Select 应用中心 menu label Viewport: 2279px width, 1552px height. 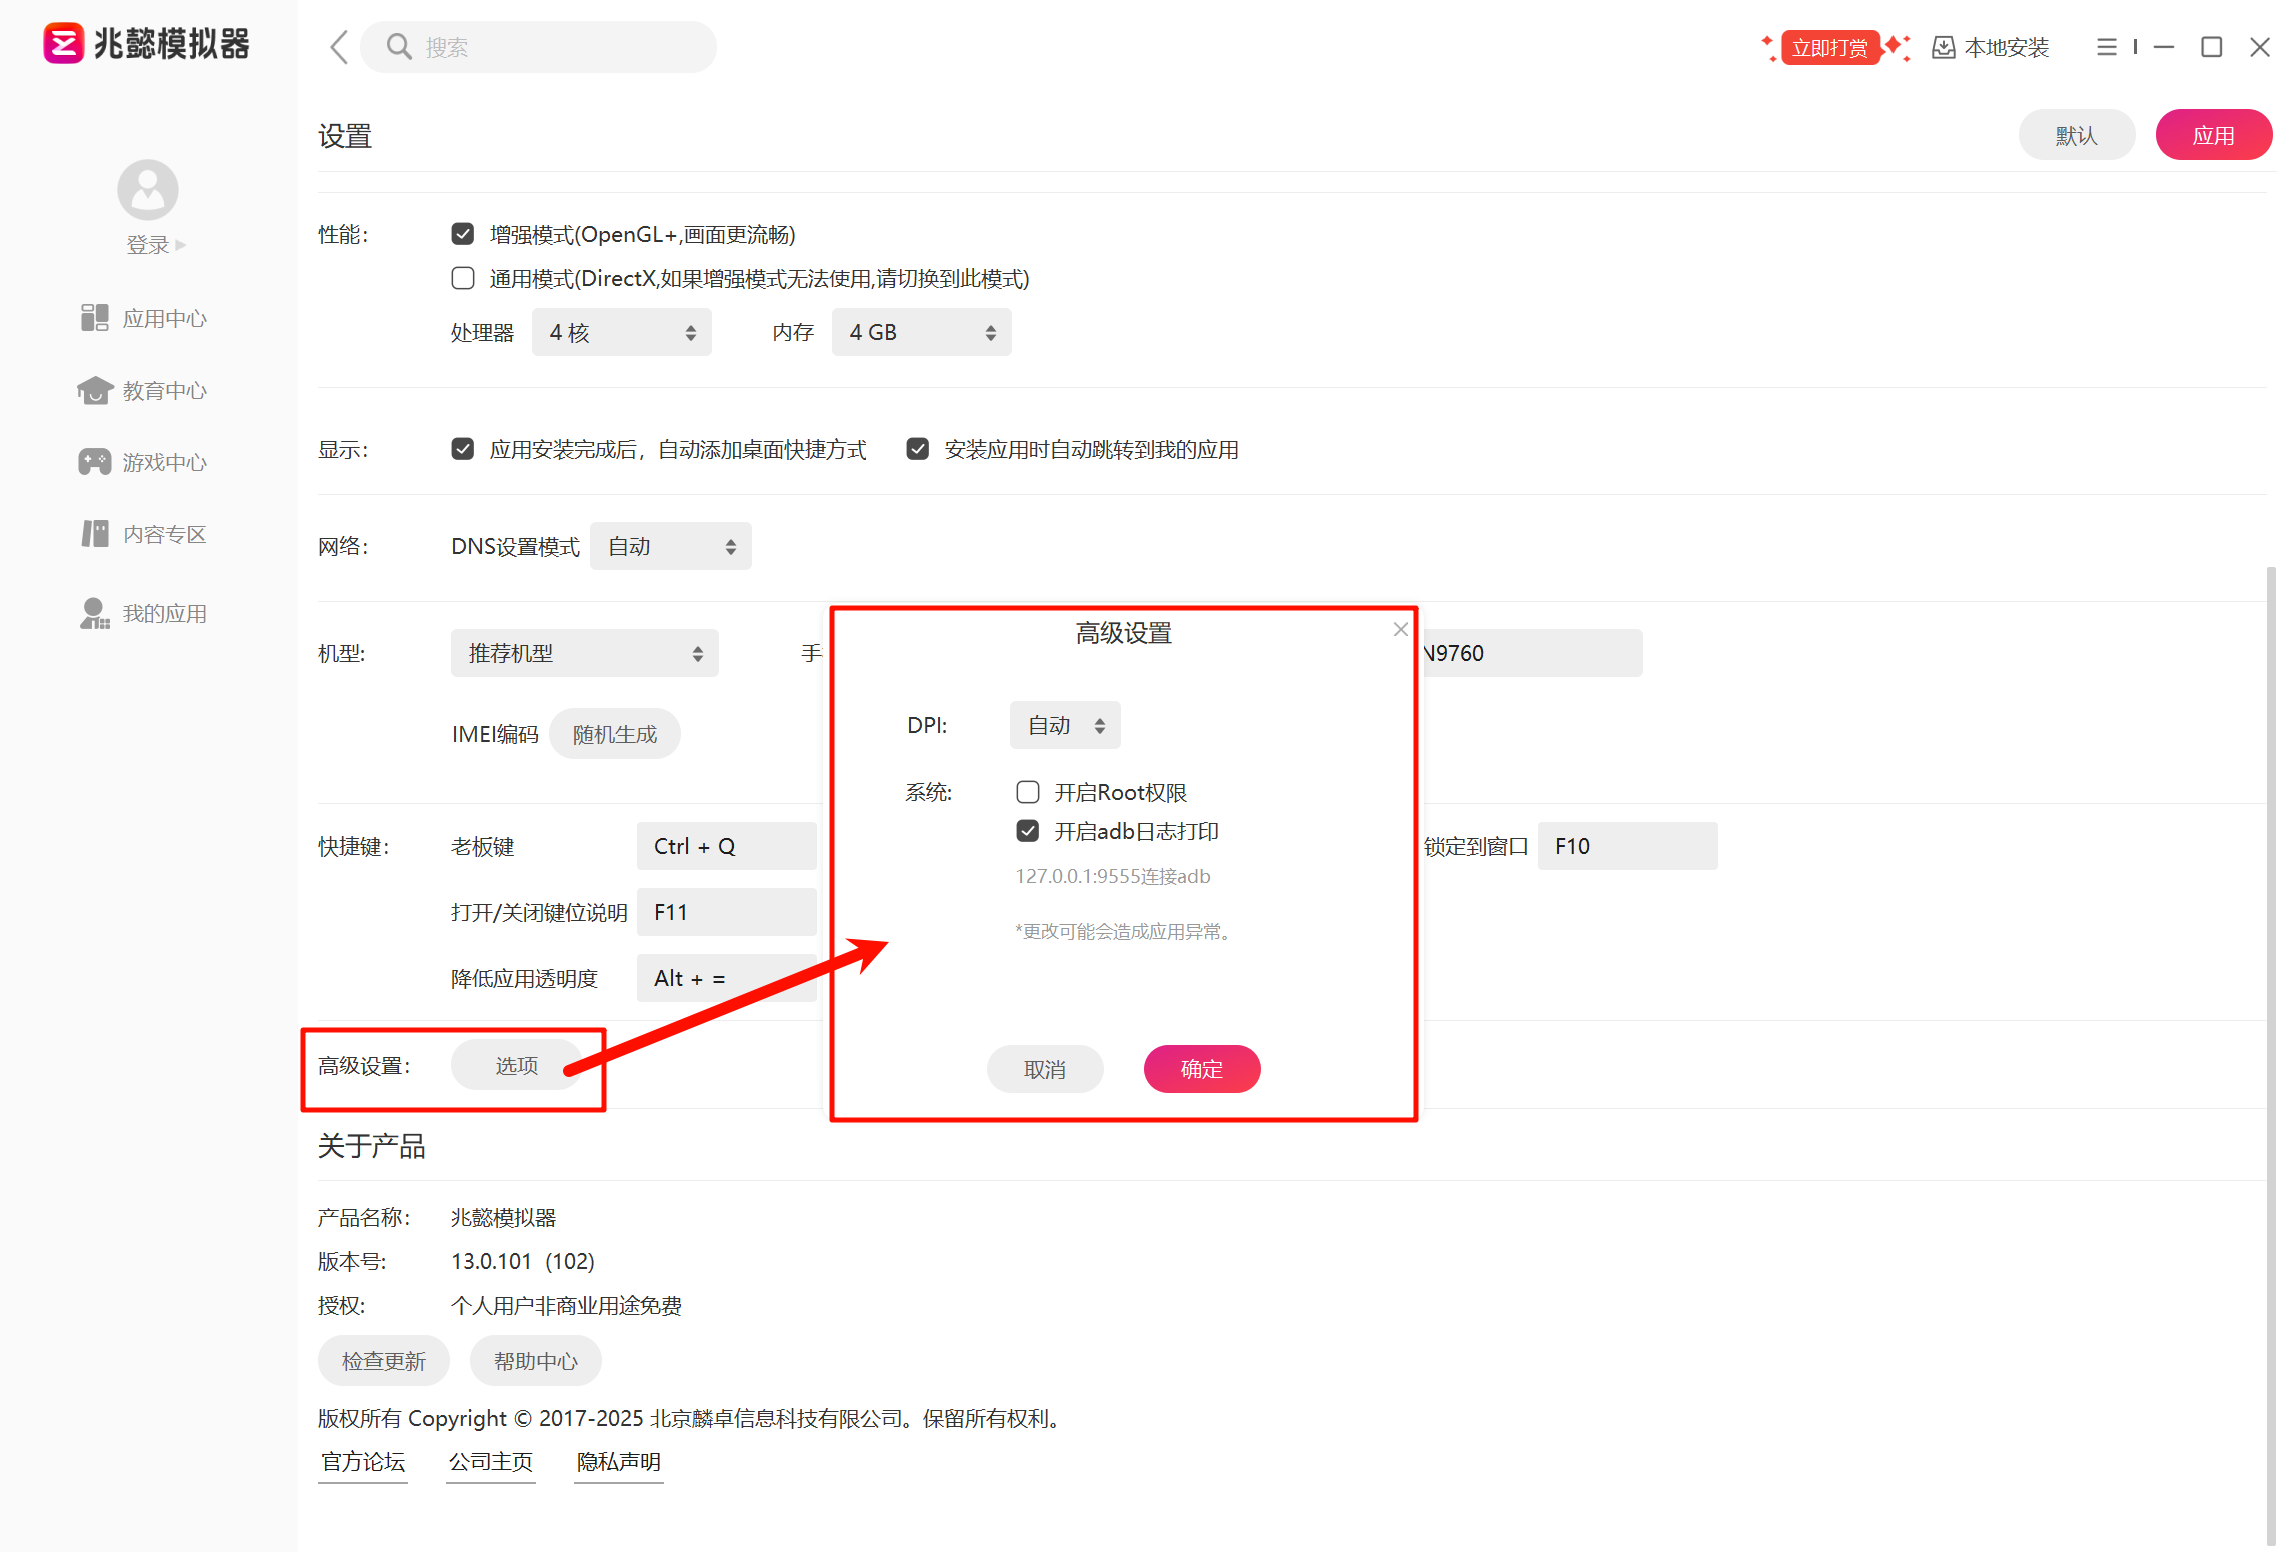coord(165,319)
